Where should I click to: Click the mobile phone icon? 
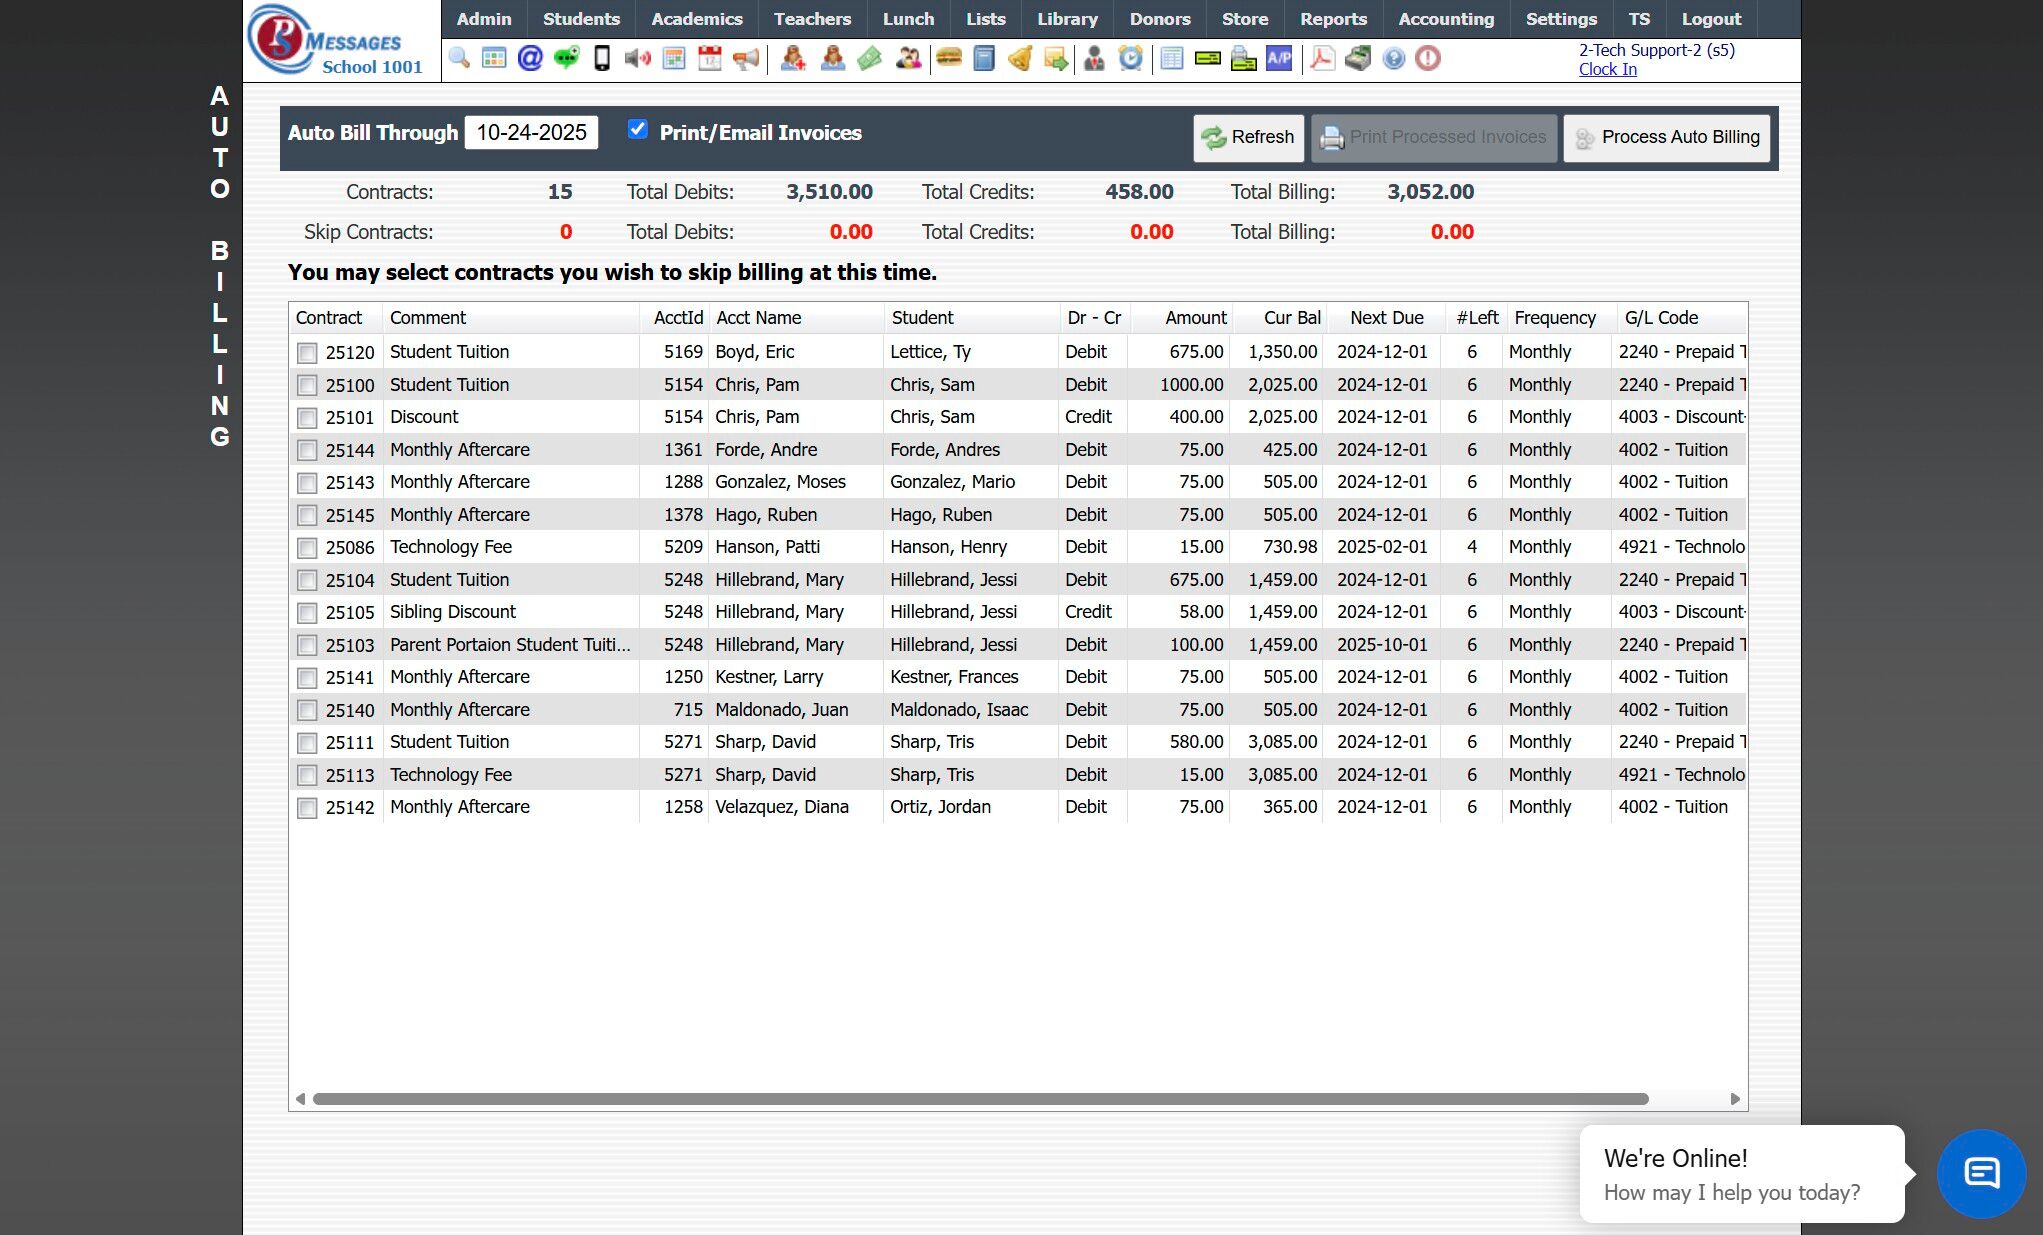point(602,58)
